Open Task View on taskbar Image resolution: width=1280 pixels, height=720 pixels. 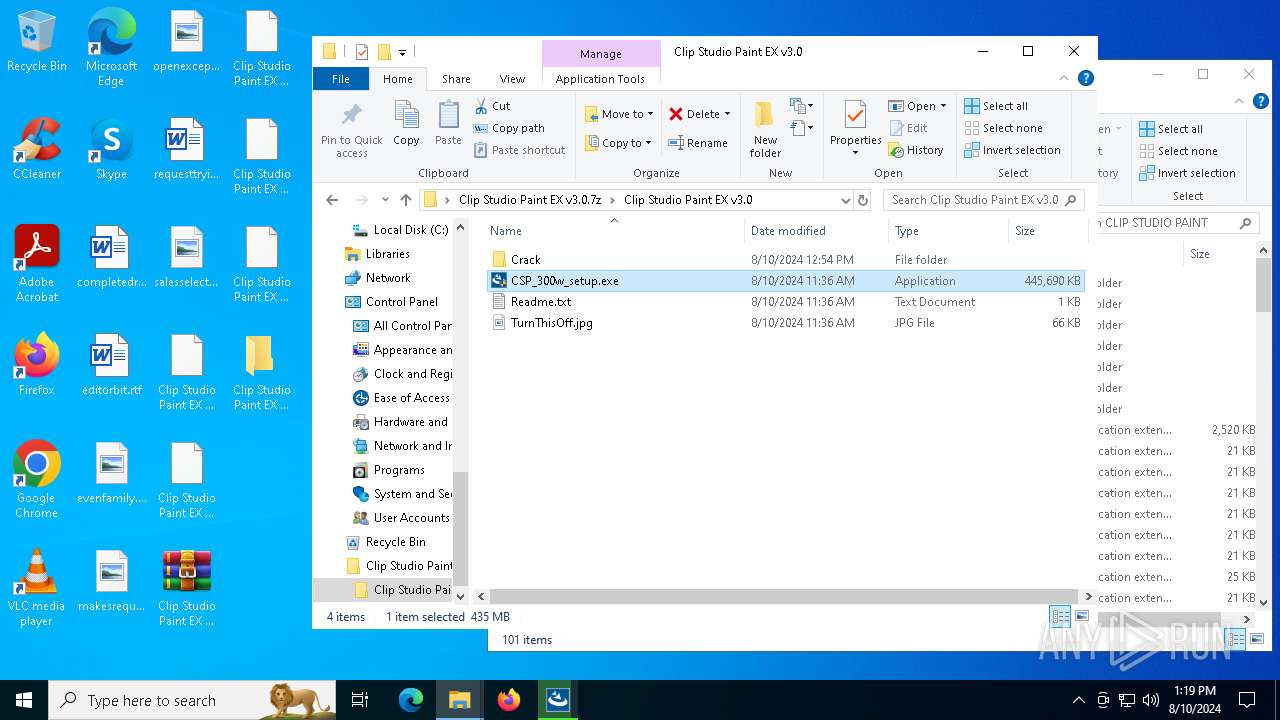[360, 700]
